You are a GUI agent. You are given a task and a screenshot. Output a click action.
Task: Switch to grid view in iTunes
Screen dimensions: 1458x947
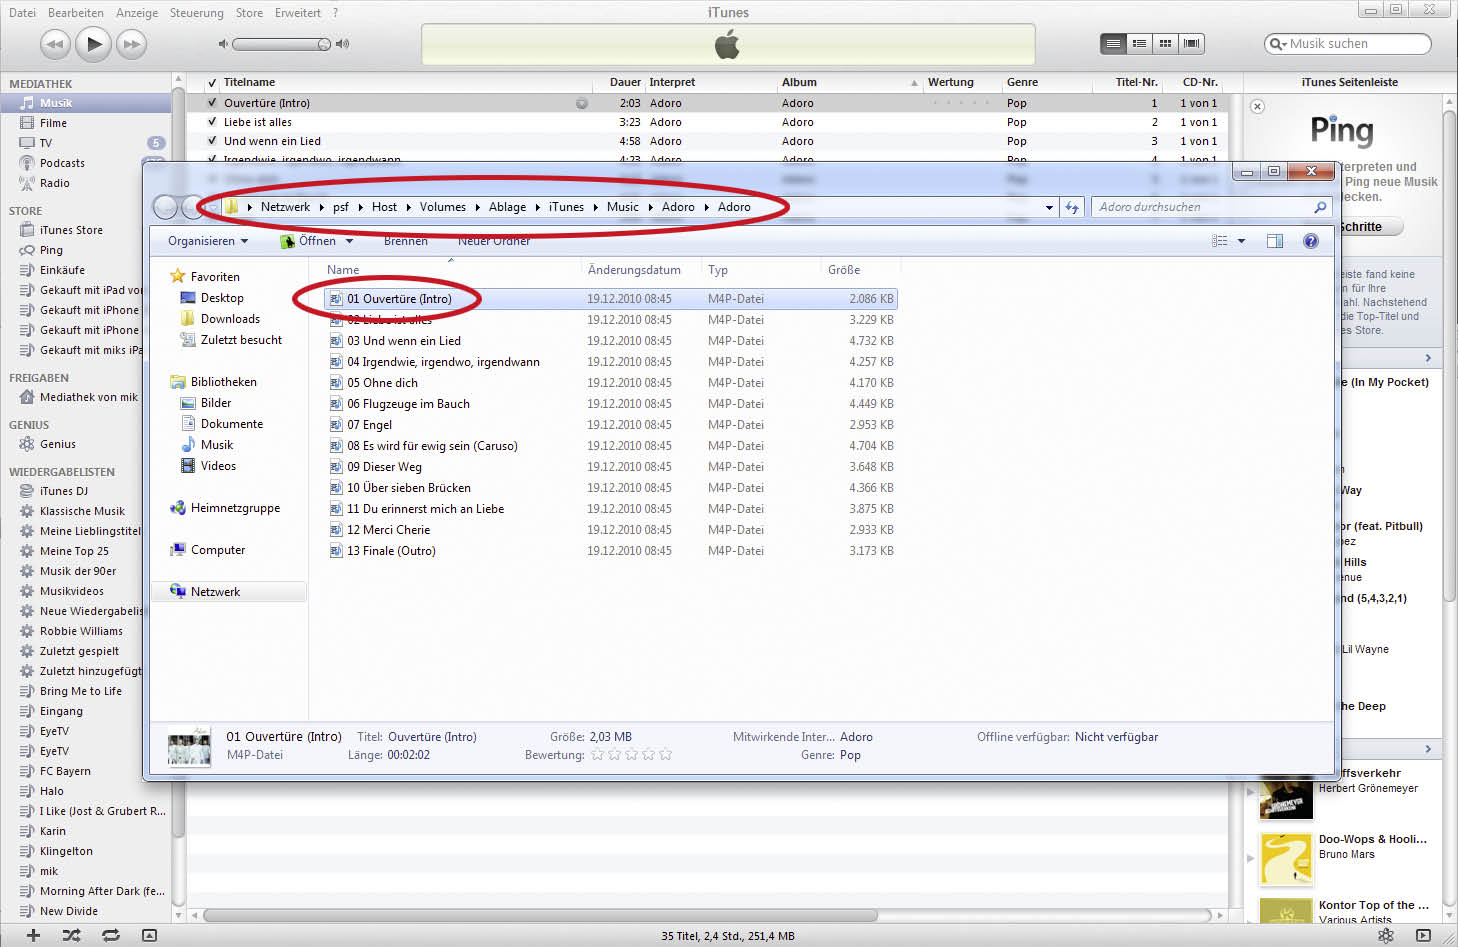coord(1165,44)
